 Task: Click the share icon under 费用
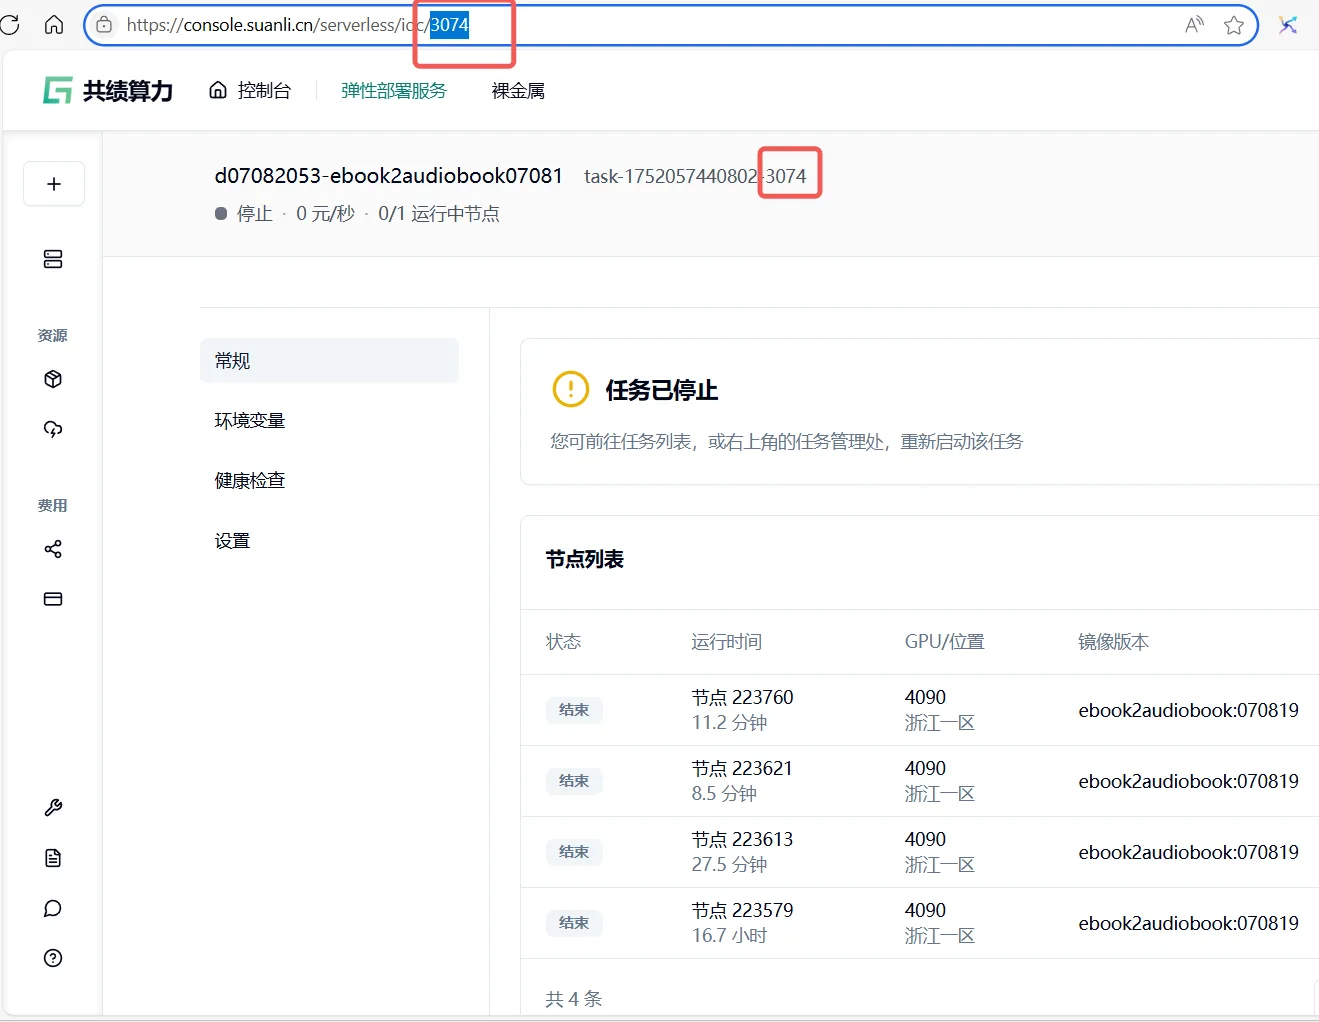tap(53, 549)
